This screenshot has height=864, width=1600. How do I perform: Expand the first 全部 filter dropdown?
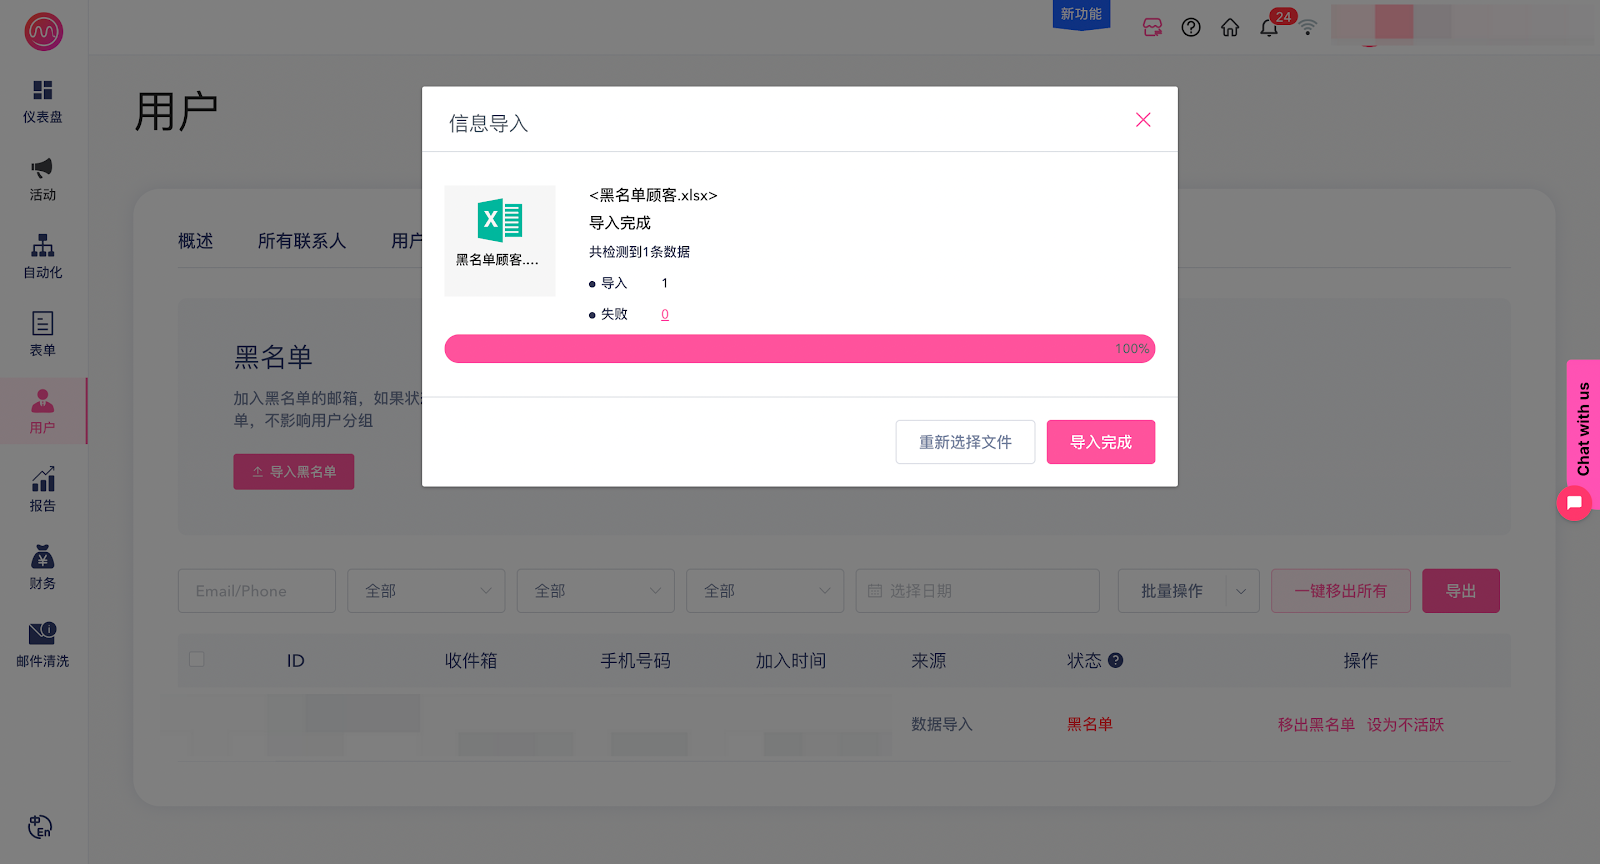click(426, 591)
